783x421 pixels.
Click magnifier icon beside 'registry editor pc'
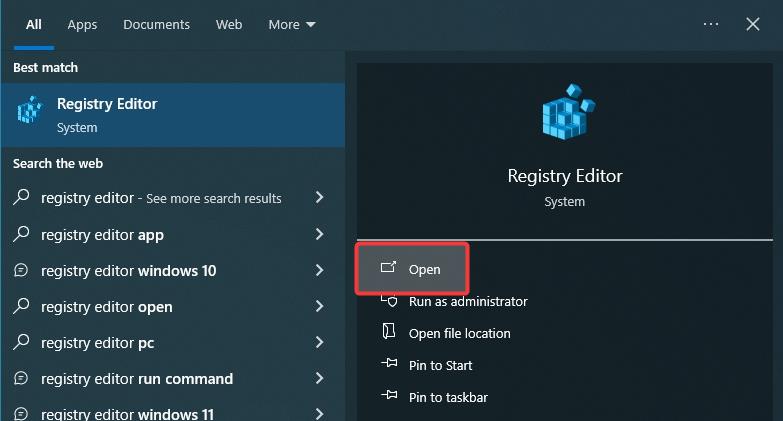[x=21, y=342]
